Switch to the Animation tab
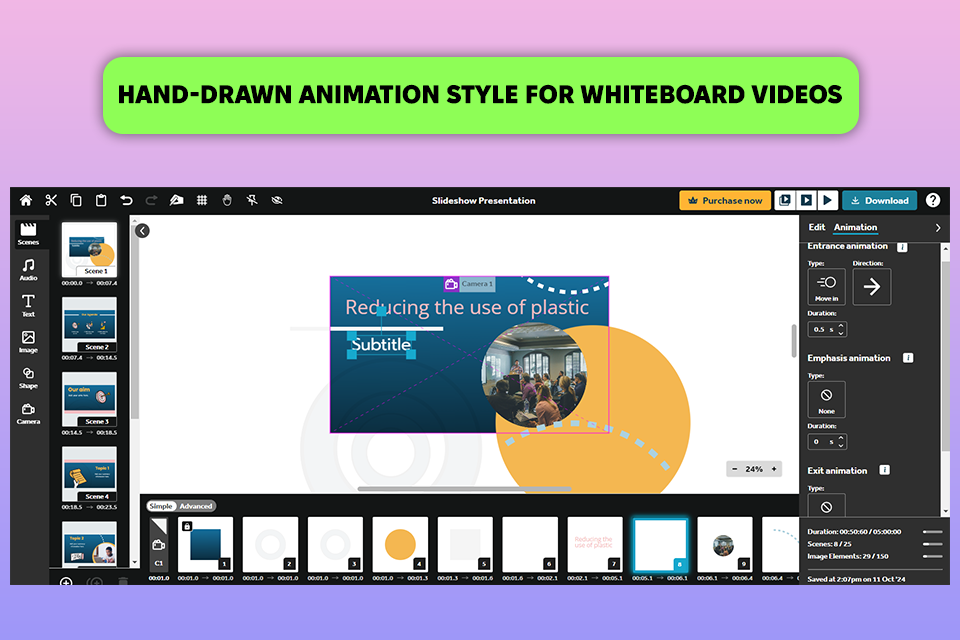 point(855,227)
